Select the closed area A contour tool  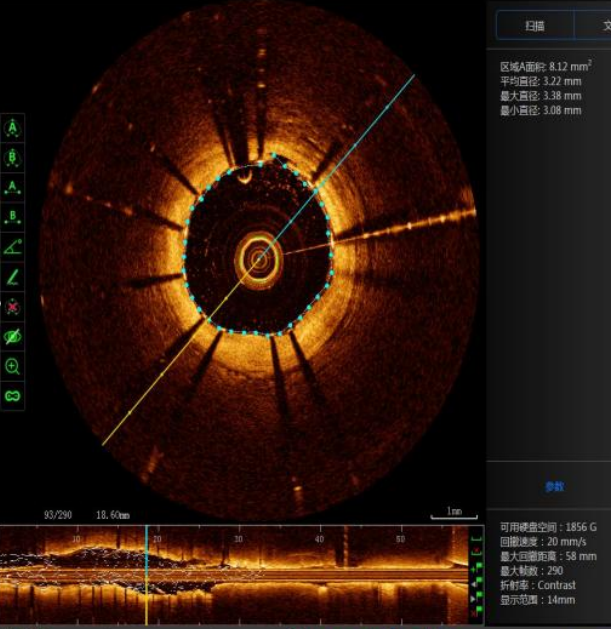pos(13,128)
